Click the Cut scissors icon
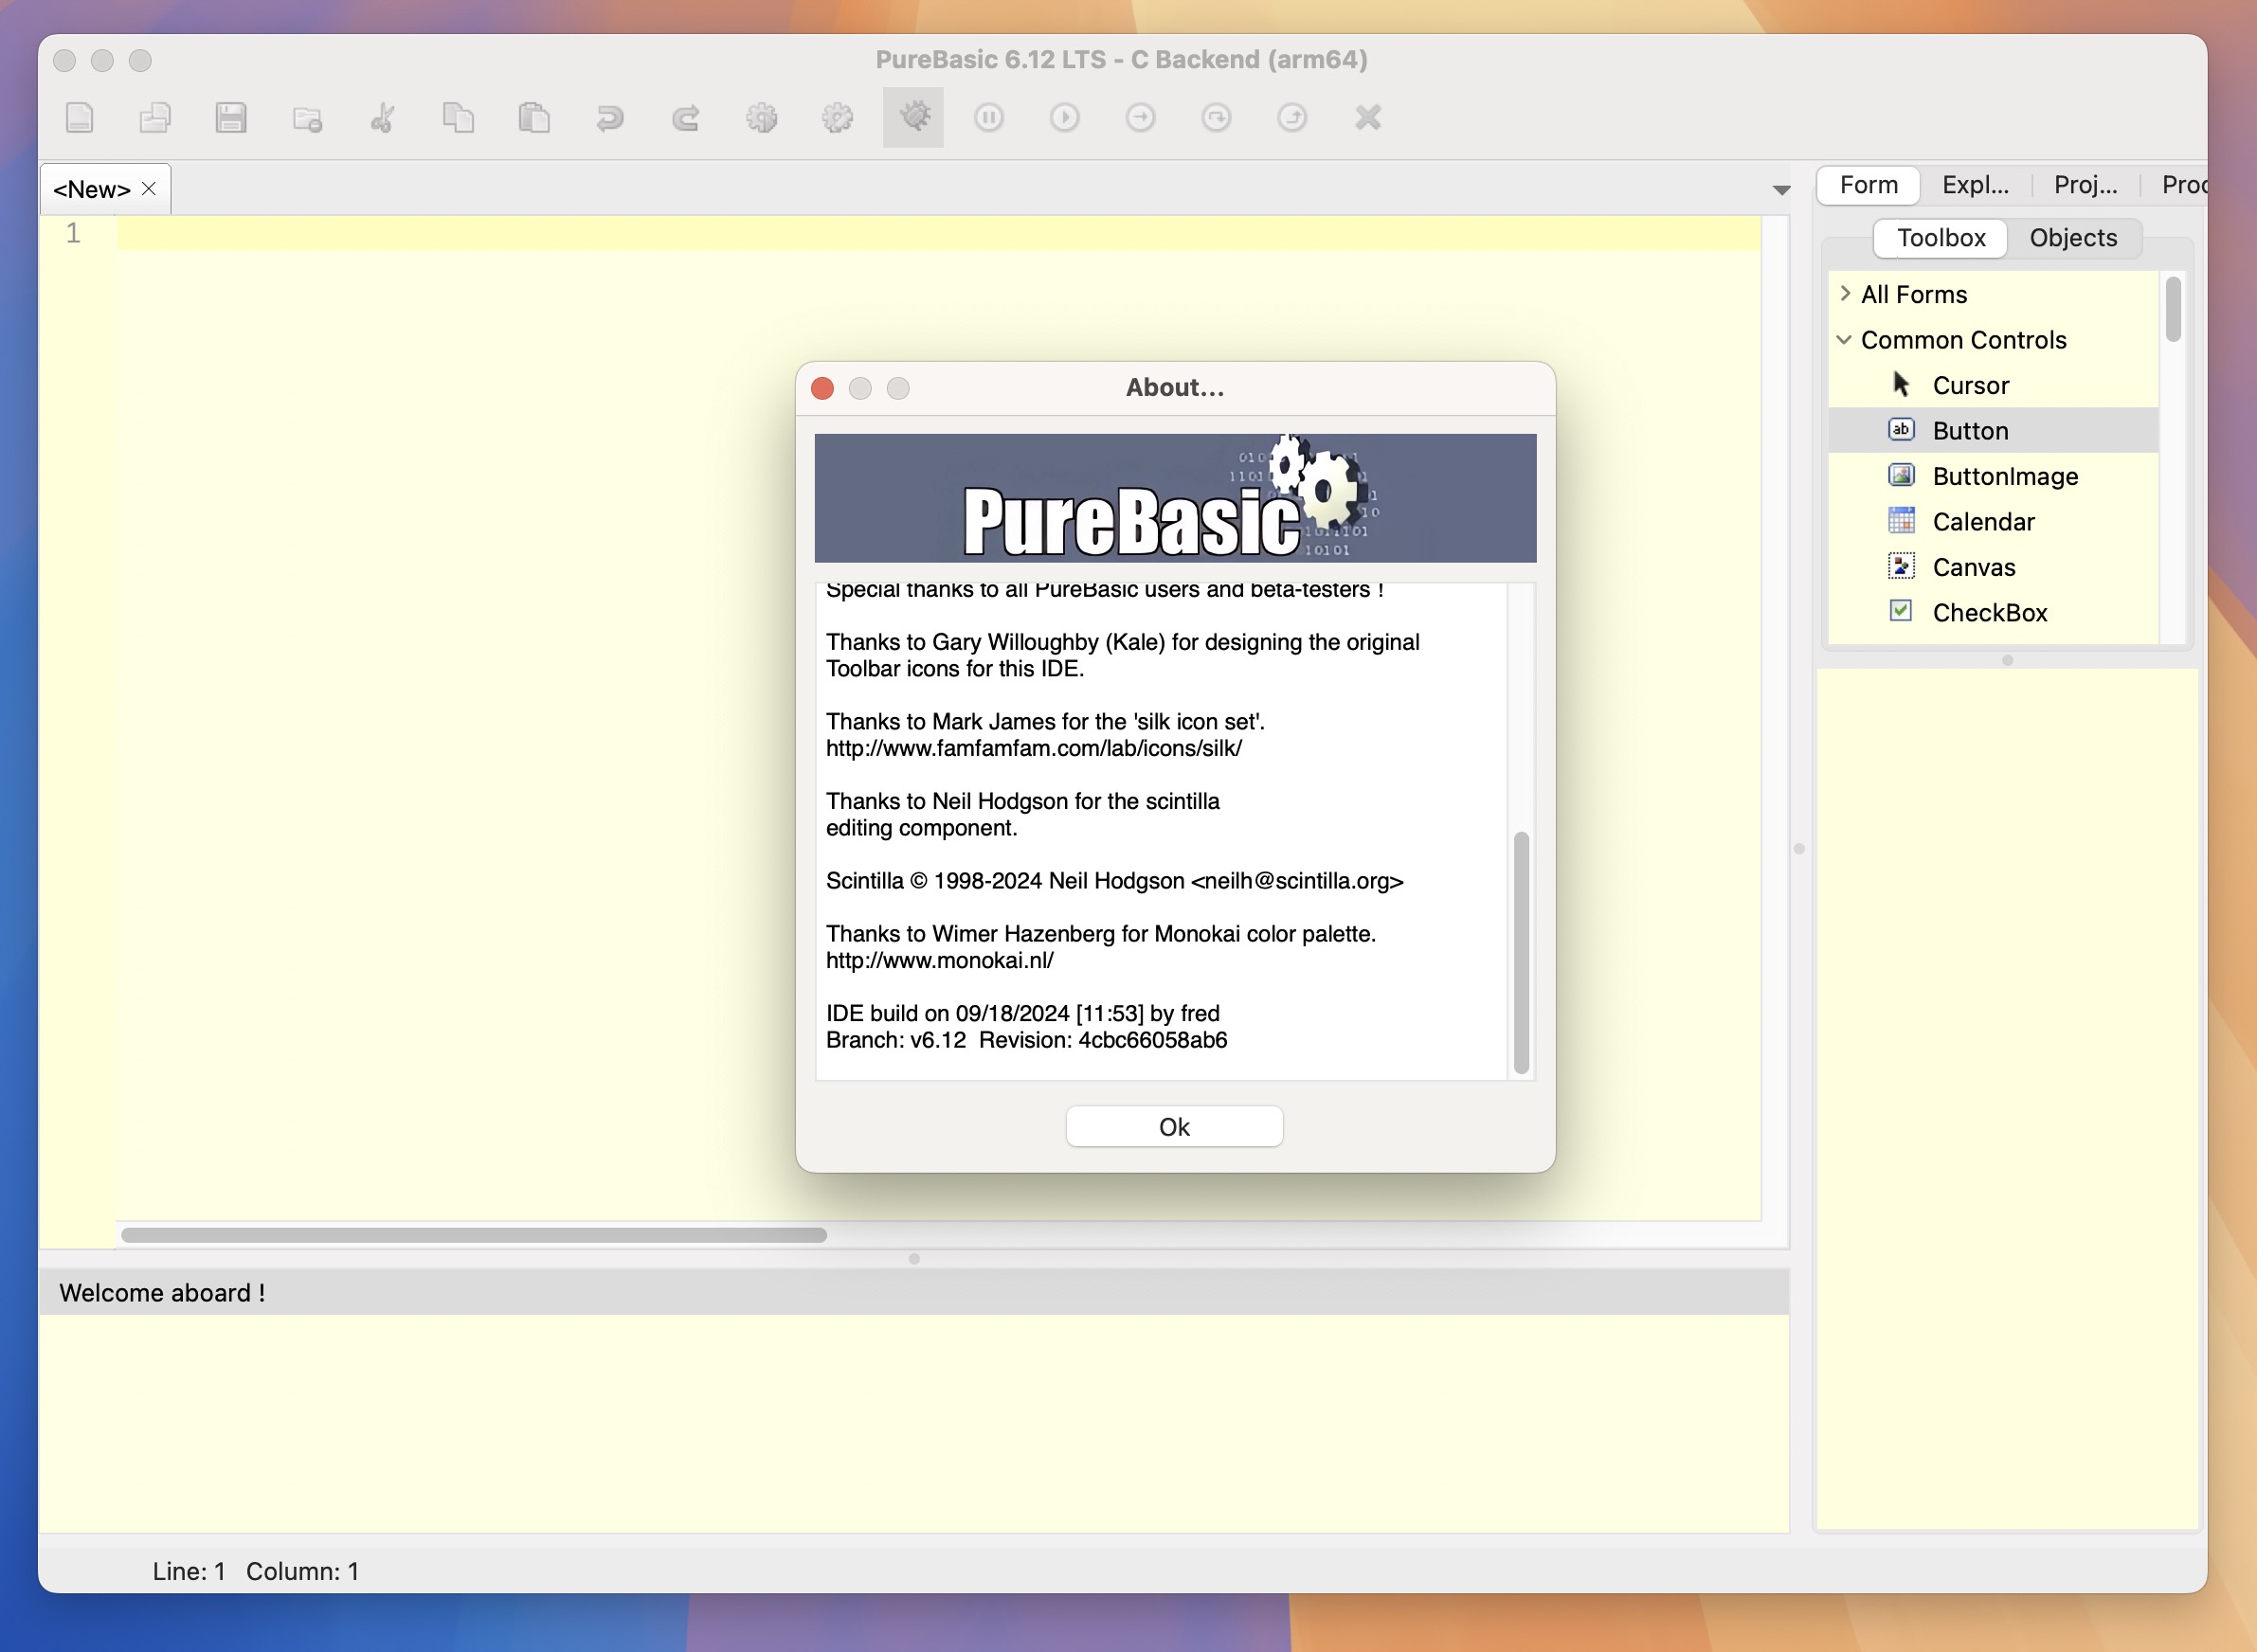Viewport: 2257px width, 1652px height. point(382,118)
